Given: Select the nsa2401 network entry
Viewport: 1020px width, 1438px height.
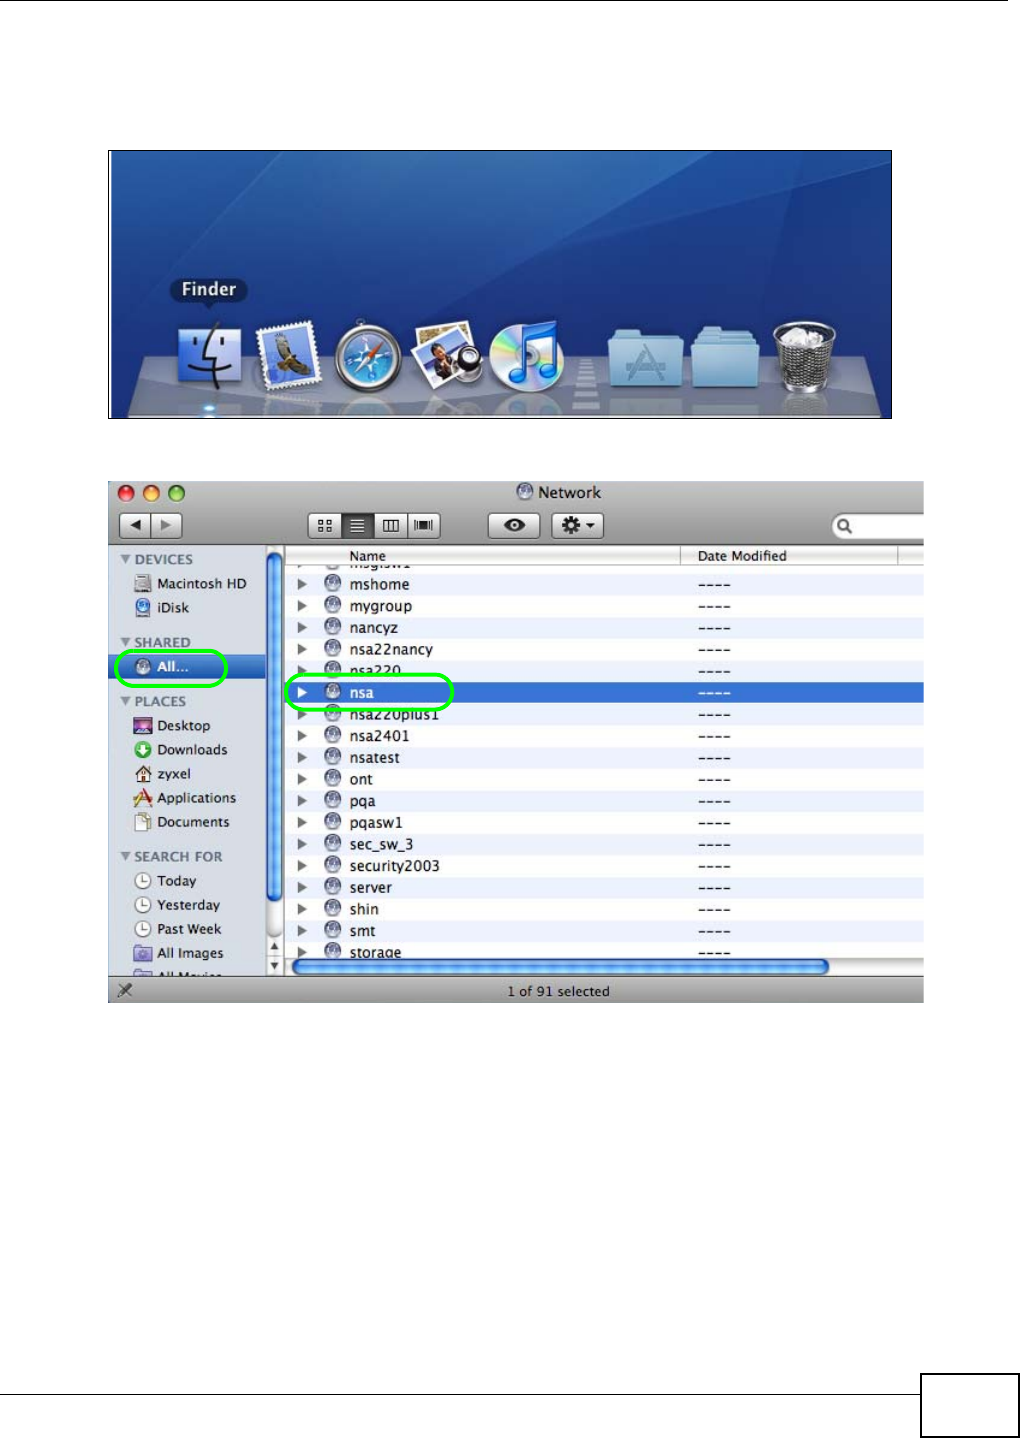Looking at the screenshot, I should coord(604,736).
